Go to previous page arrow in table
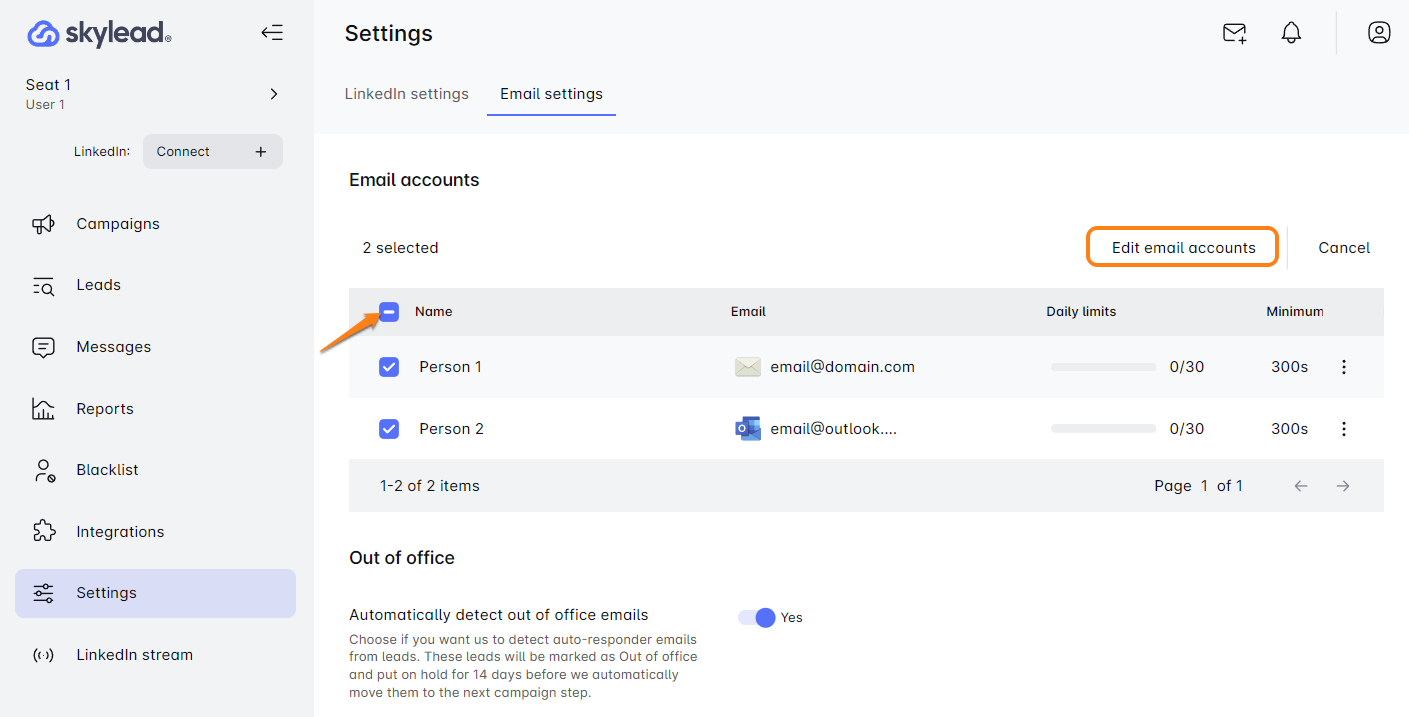 [1301, 486]
